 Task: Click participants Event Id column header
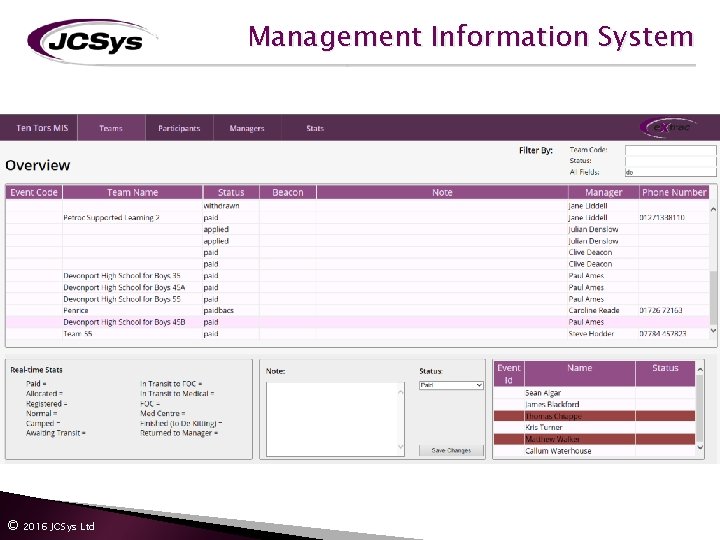coord(509,374)
